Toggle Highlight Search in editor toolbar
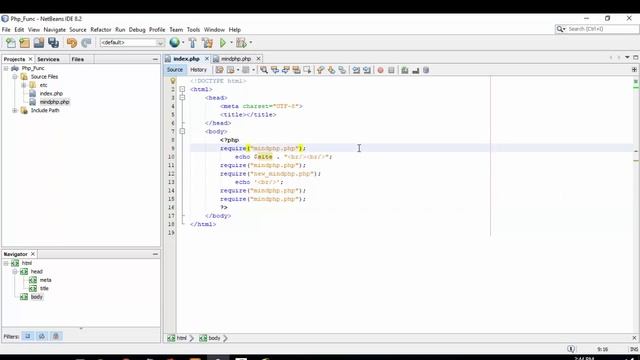 click(x=296, y=70)
